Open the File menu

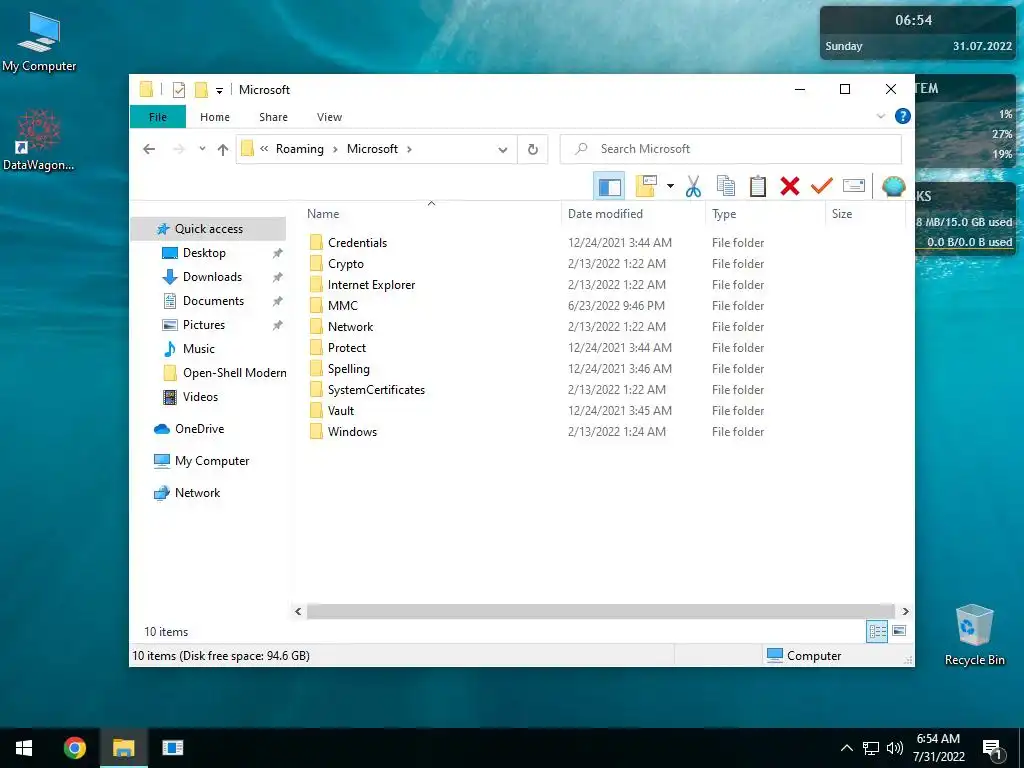[158, 117]
